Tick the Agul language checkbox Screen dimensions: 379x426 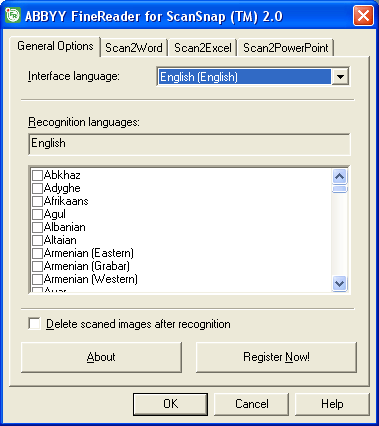[x=37, y=214]
